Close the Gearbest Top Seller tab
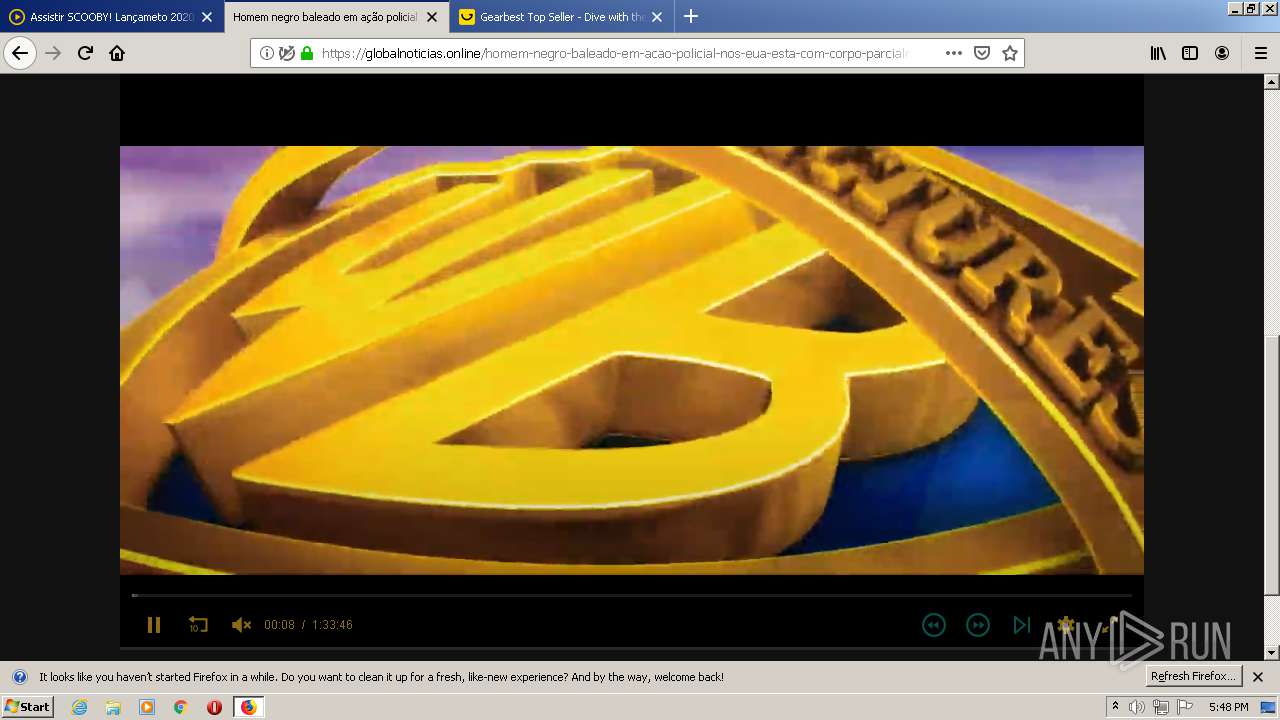 (x=657, y=17)
